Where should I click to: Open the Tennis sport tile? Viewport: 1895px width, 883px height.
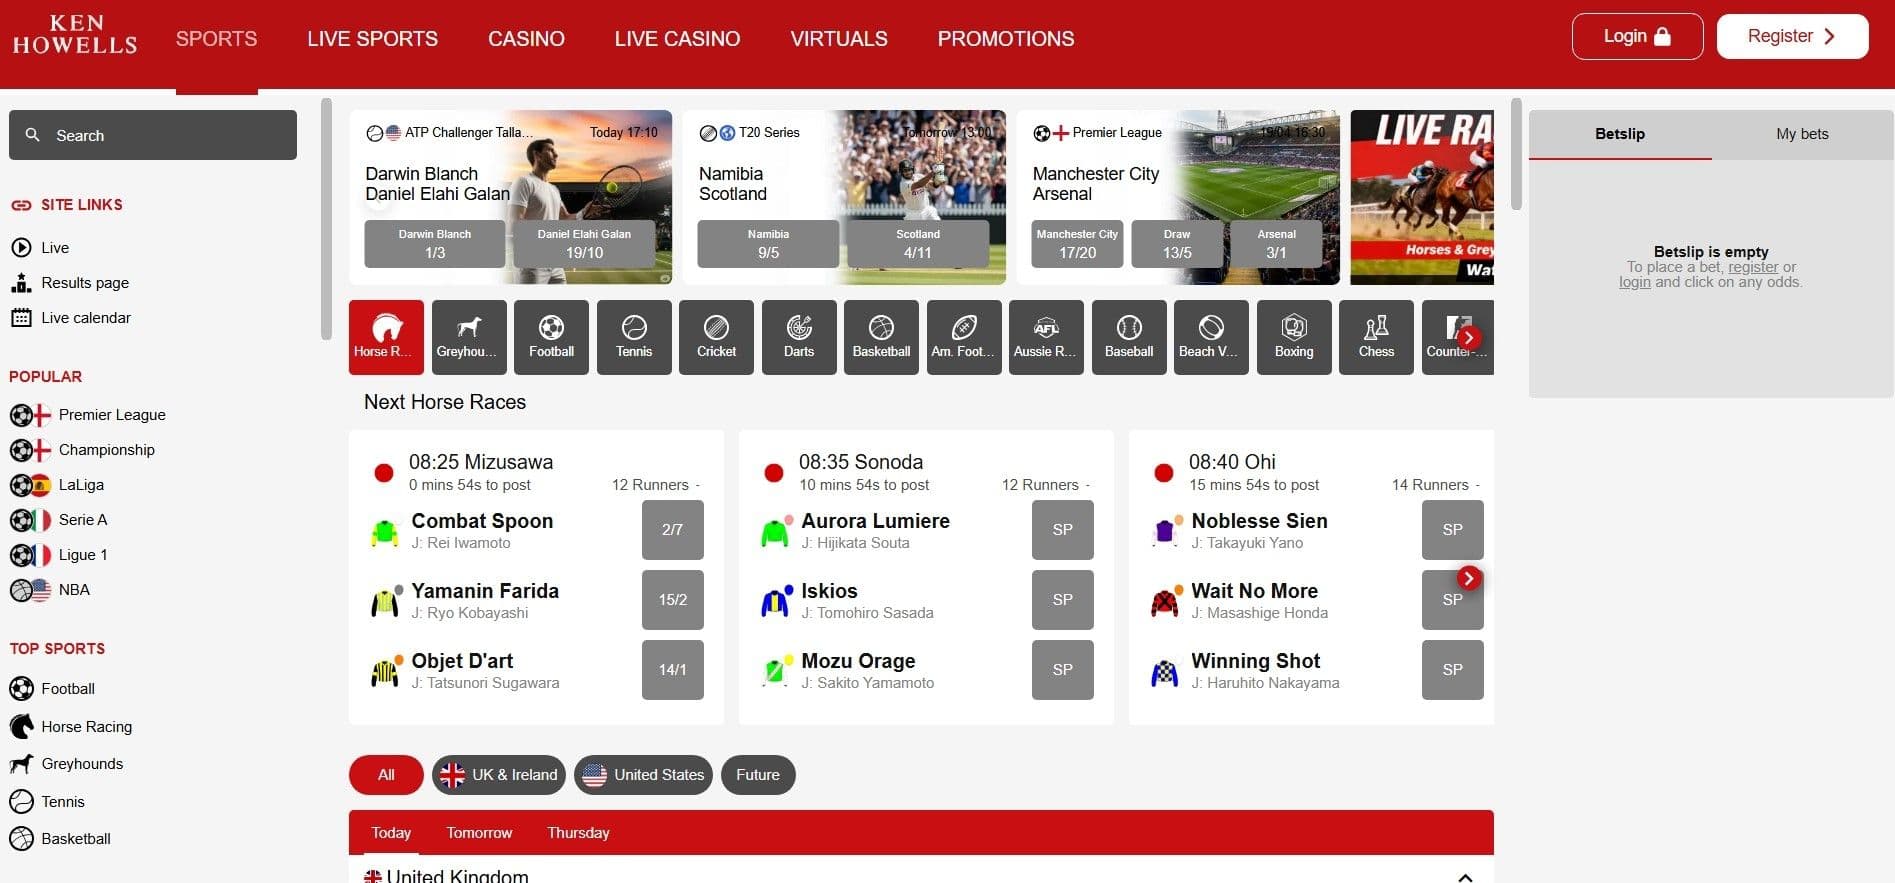point(634,337)
